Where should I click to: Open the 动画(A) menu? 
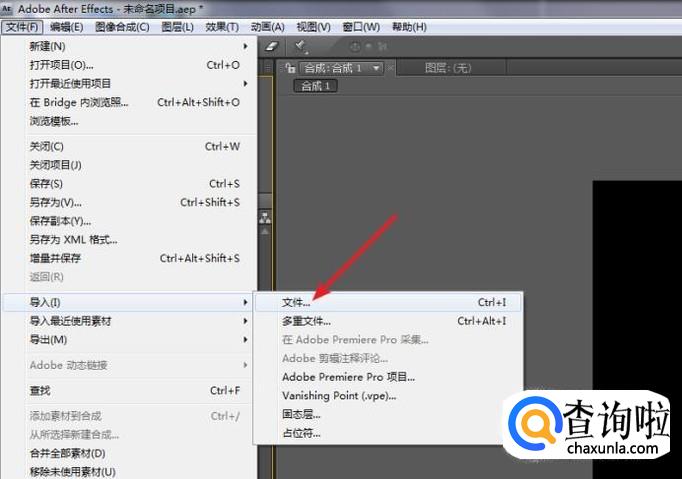[267, 27]
